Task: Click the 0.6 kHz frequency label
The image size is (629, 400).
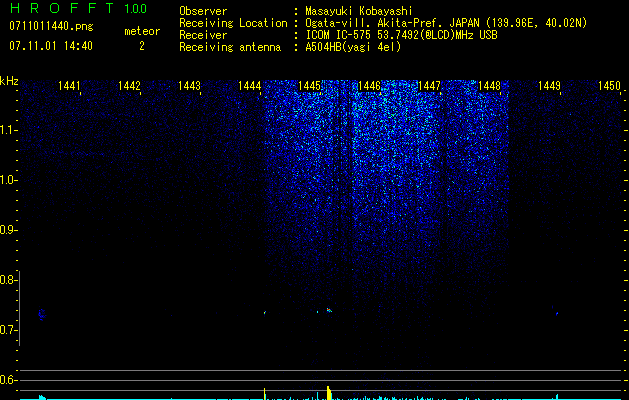Action: (x=7, y=380)
